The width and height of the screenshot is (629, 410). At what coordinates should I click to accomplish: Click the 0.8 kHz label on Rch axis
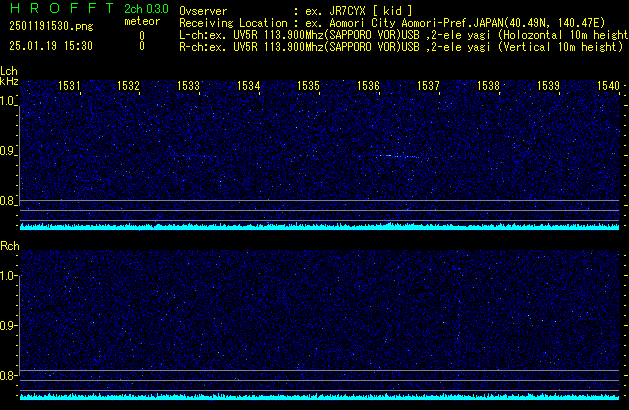pyautogui.click(x=8, y=375)
